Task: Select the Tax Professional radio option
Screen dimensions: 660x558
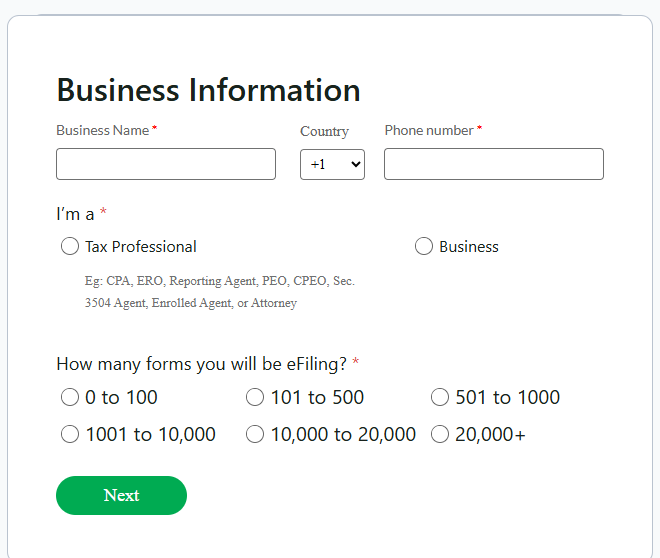Action: 70,246
